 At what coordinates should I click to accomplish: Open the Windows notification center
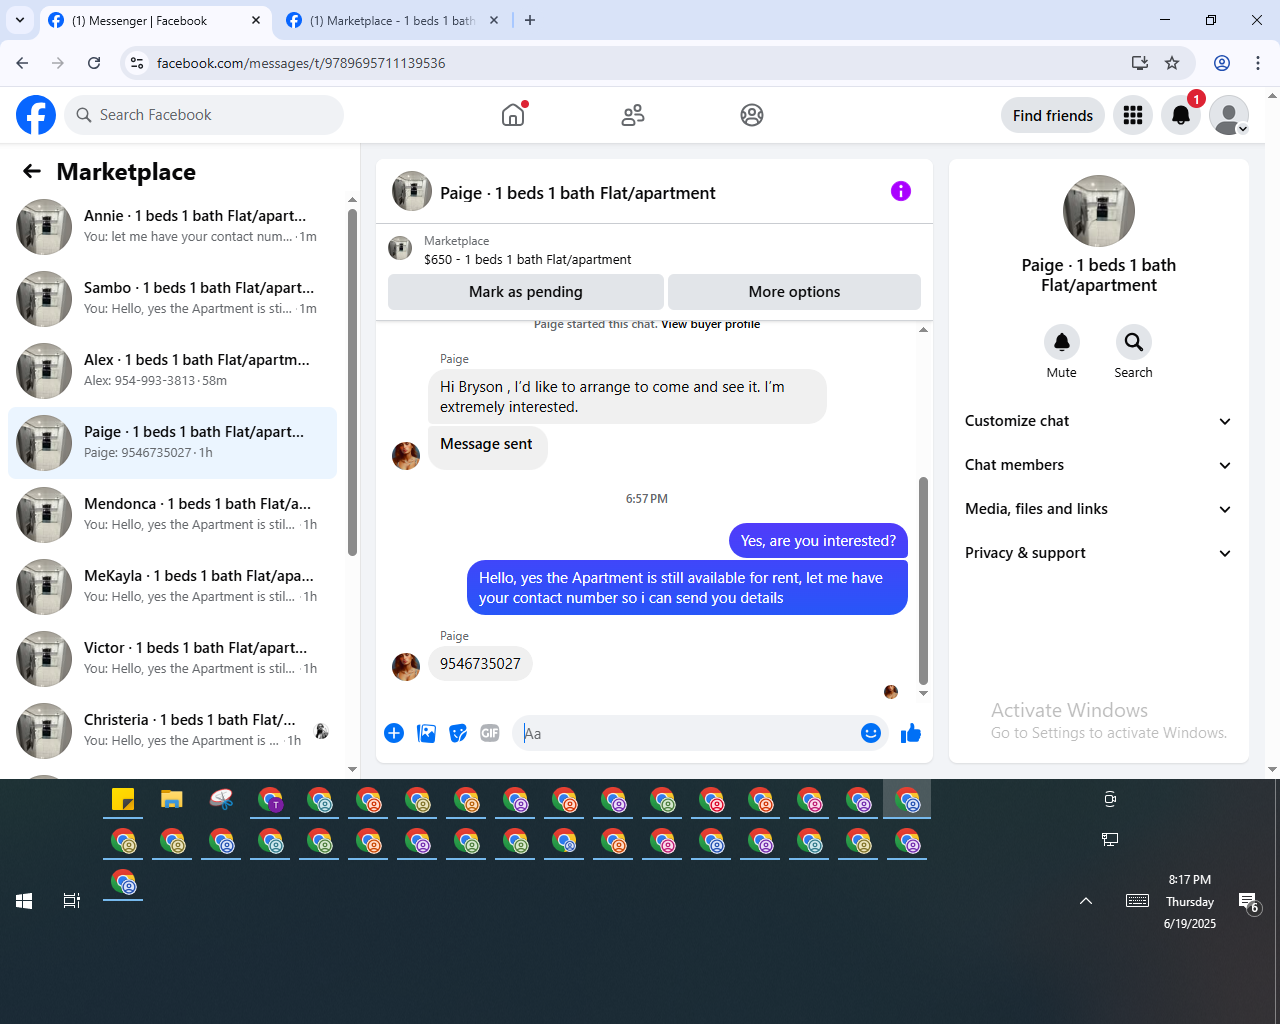[x=1249, y=902]
